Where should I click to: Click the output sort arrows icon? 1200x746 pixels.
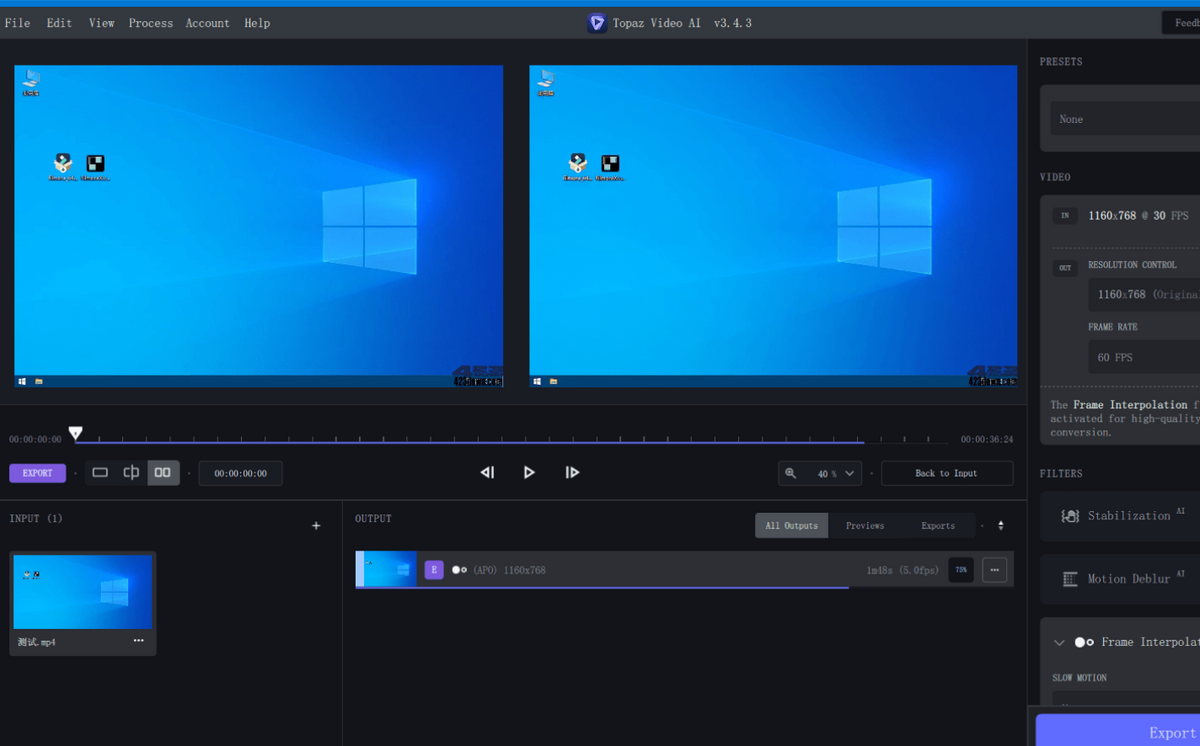[1001, 526]
